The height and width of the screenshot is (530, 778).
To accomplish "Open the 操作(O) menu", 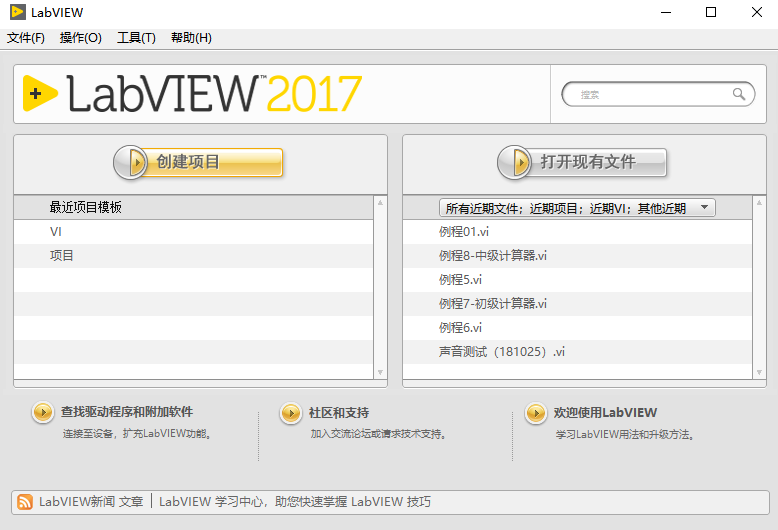I will point(80,38).
